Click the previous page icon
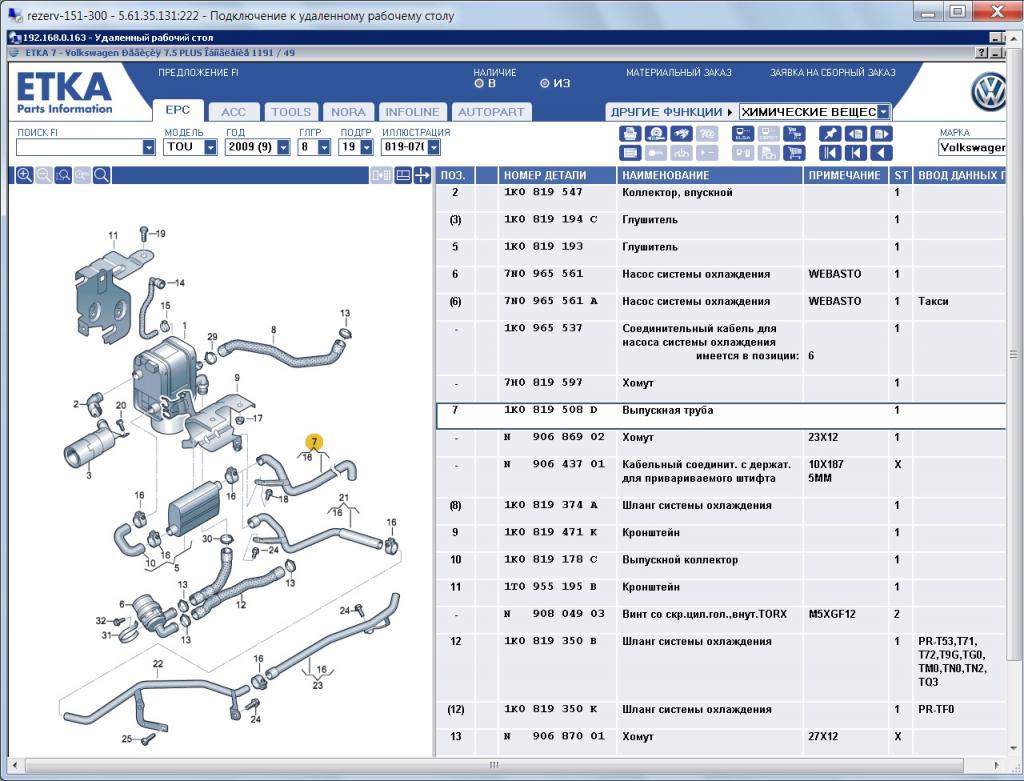This screenshot has width=1024, height=781. tap(856, 134)
